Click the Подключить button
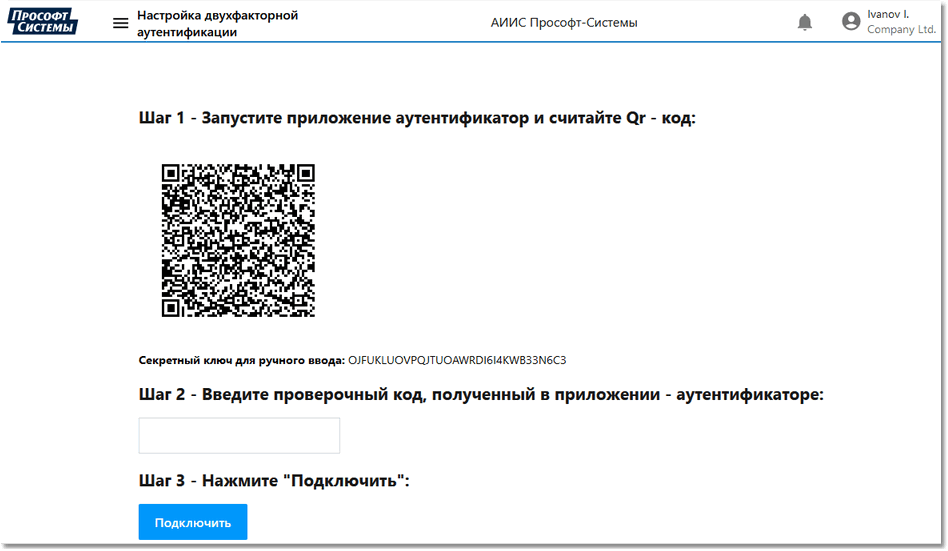948x551 pixels. point(193,522)
